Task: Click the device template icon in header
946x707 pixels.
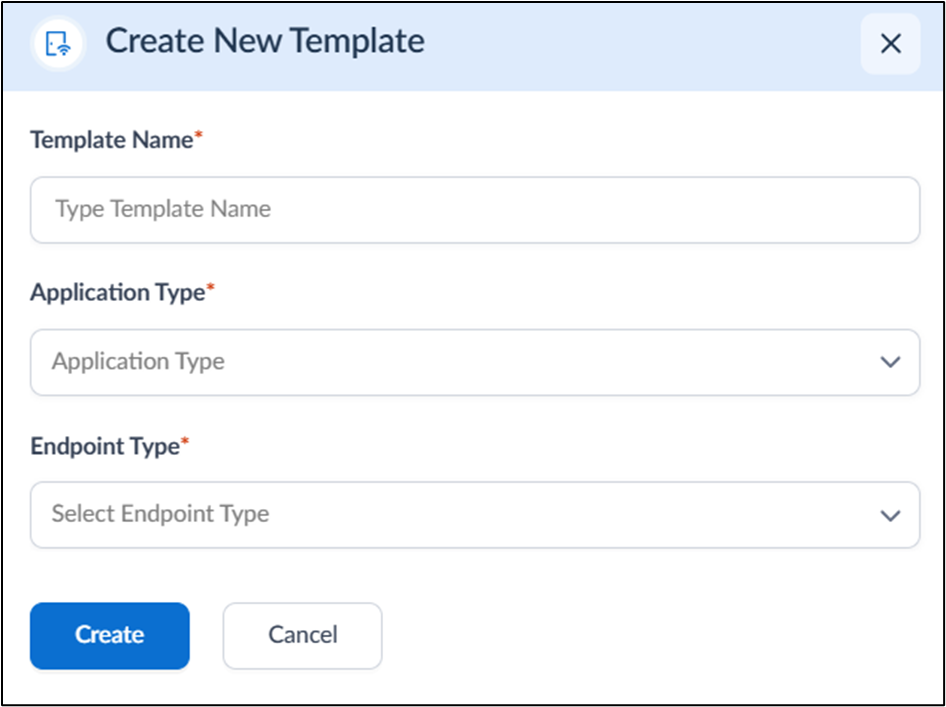Action: pos(59,44)
